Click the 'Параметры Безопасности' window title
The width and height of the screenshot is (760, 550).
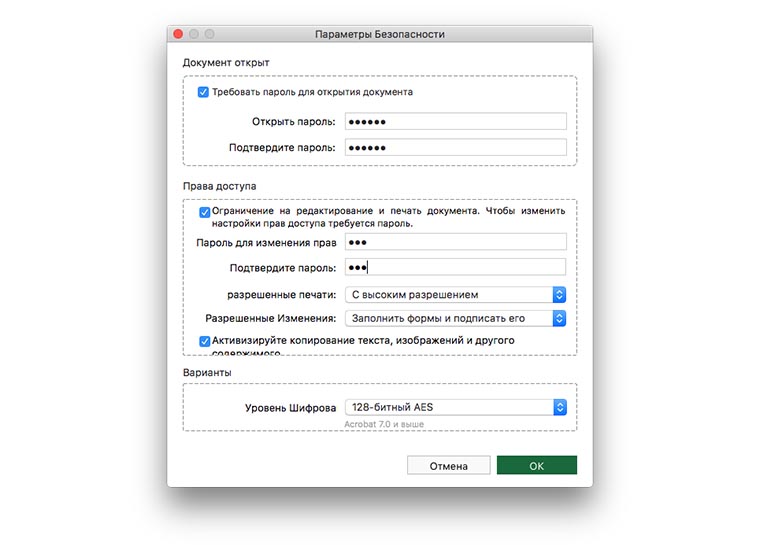pyautogui.click(x=380, y=34)
